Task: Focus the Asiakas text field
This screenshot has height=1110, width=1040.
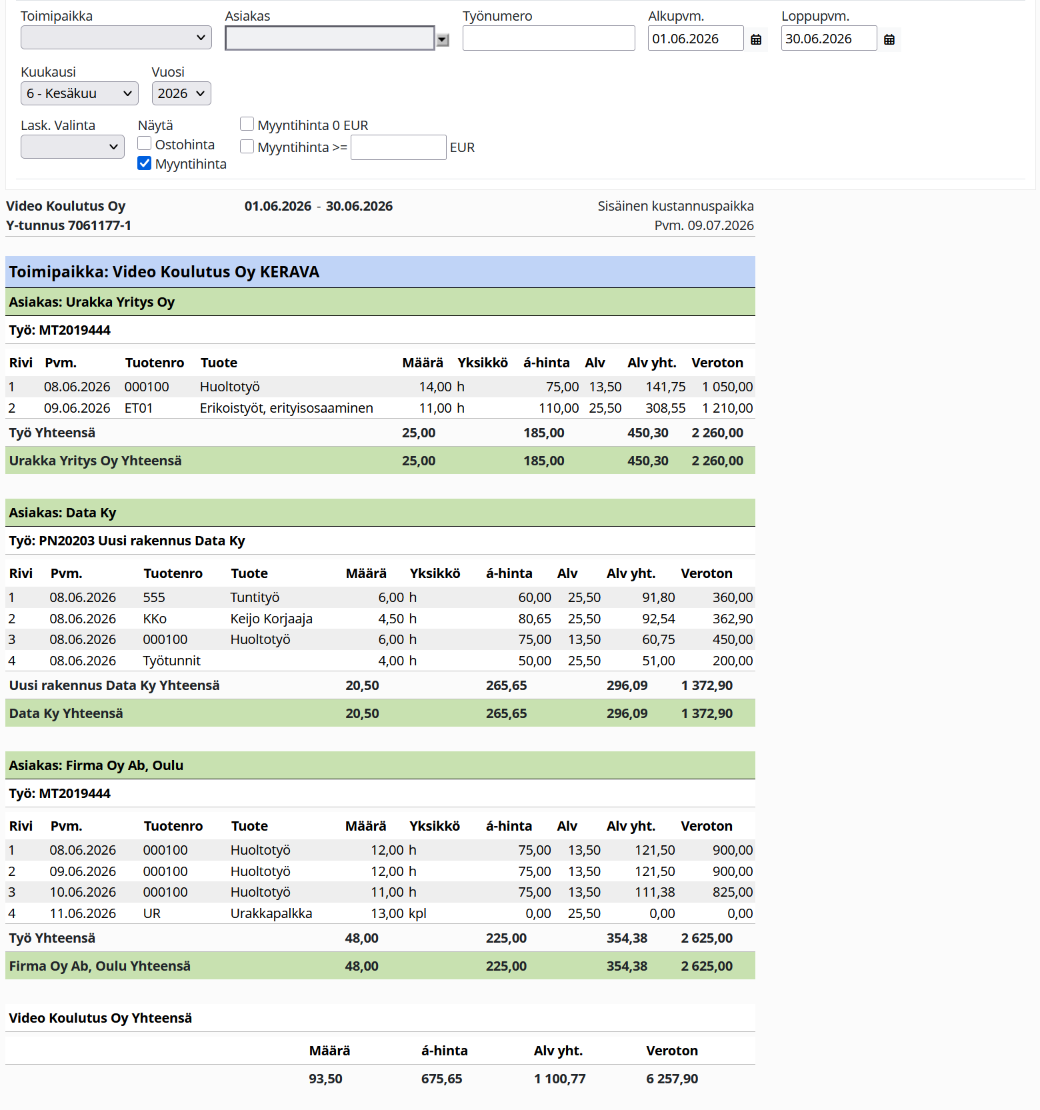Action: click(x=330, y=38)
